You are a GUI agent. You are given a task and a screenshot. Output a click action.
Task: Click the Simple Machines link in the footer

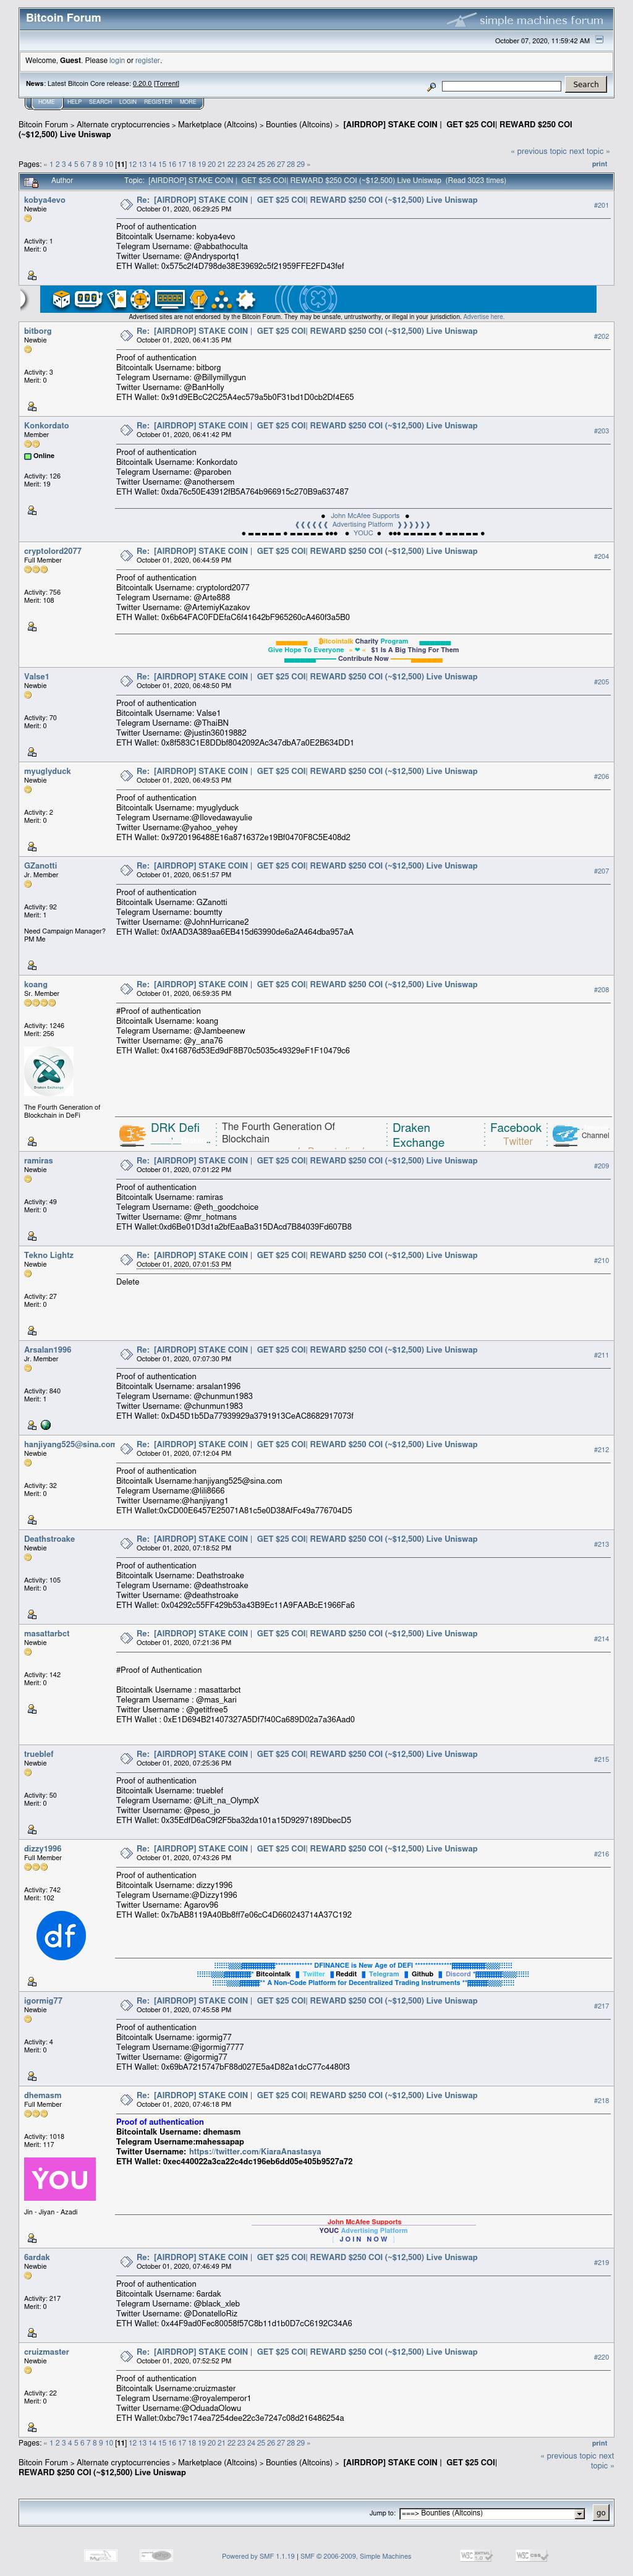pos(385,2556)
